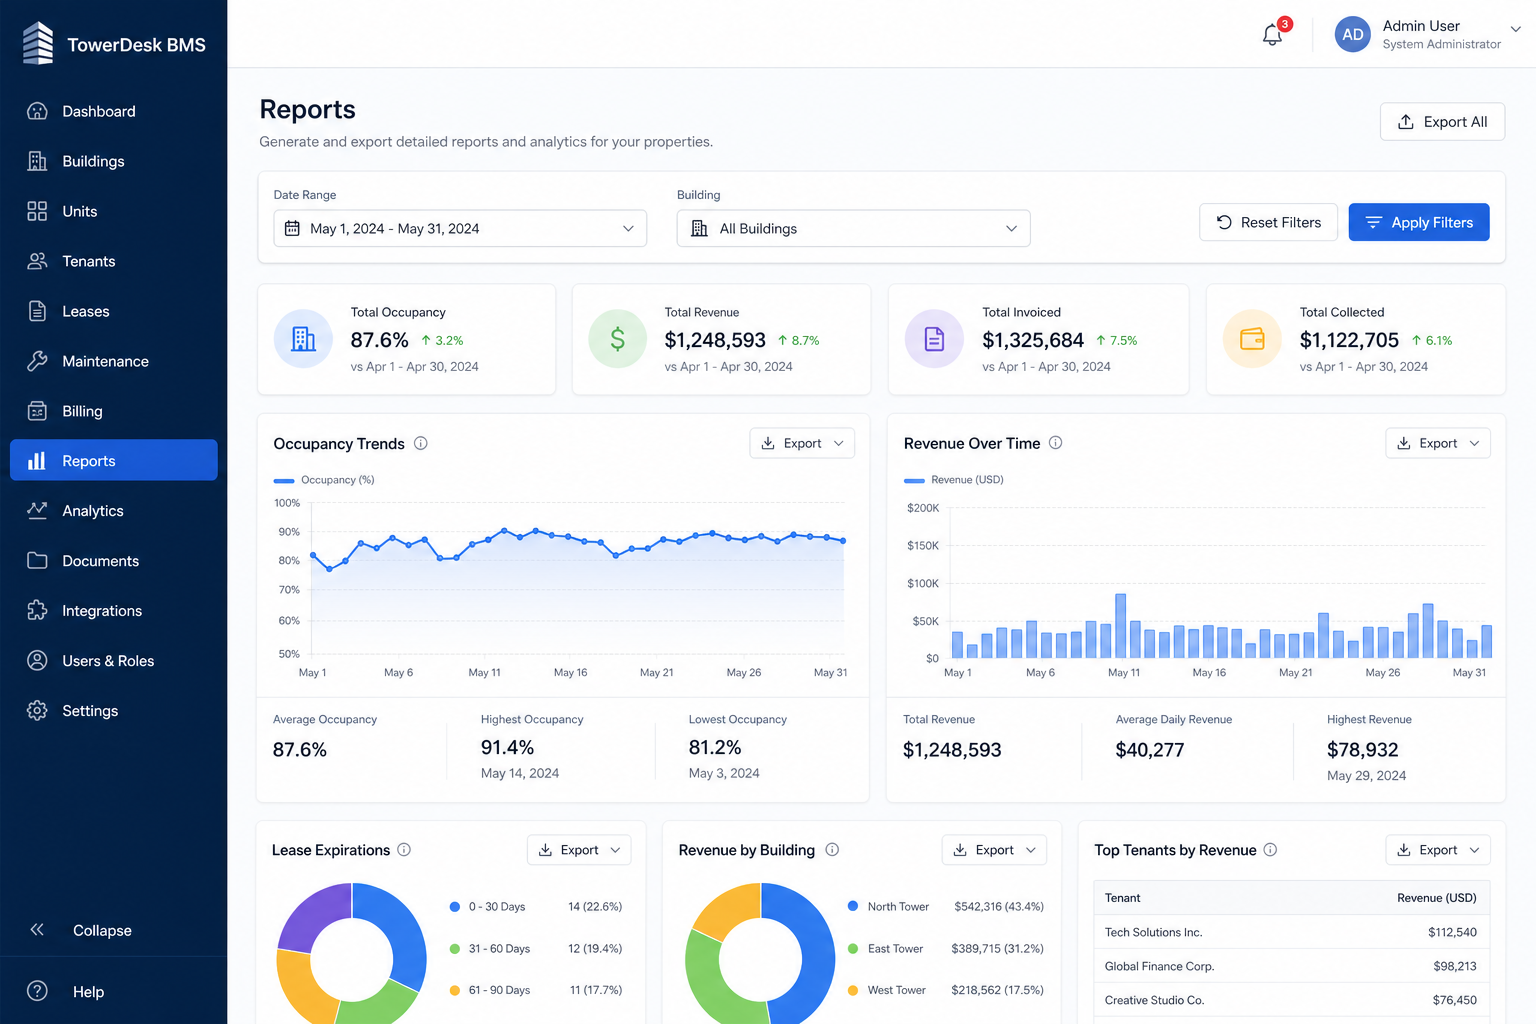Click the Total Collected wallet icon
The height and width of the screenshot is (1024, 1536).
[x=1252, y=339]
